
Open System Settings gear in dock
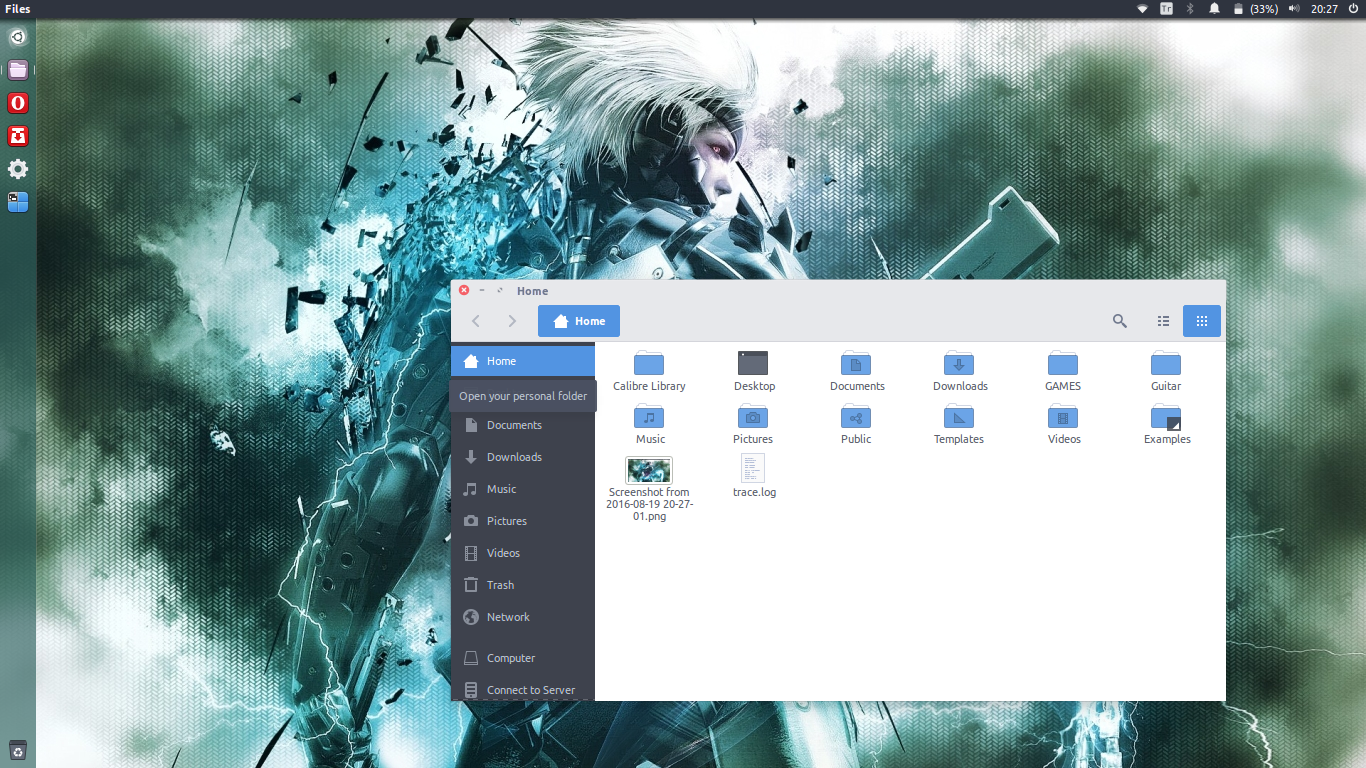tap(18, 169)
